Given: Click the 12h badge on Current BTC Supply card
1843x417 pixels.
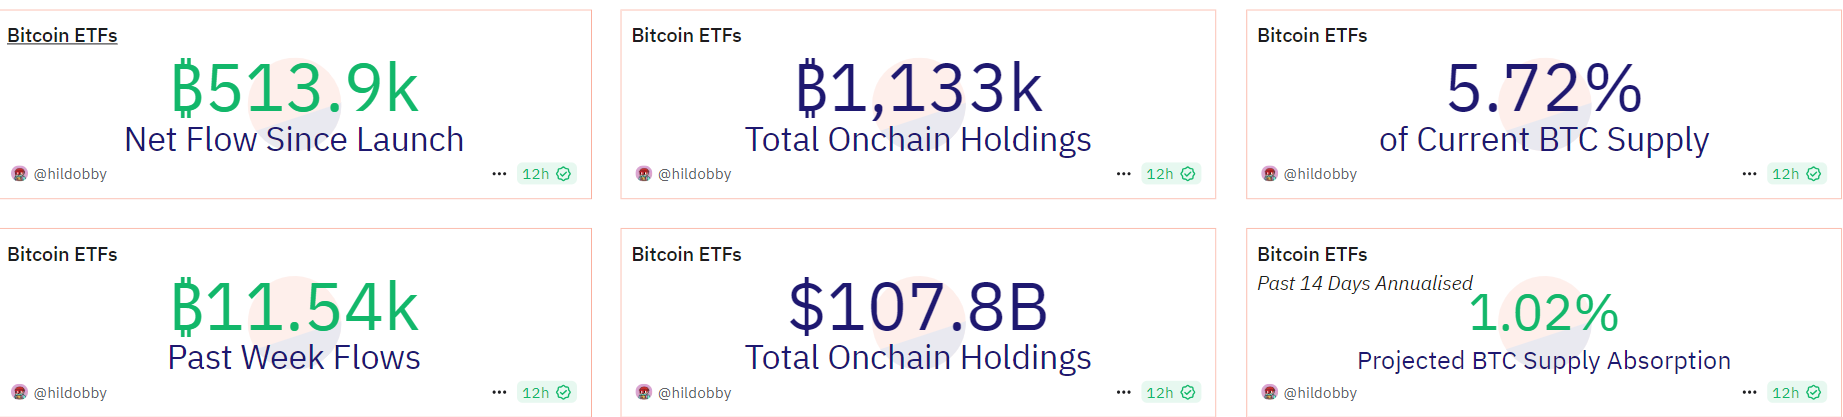Looking at the screenshot, I should click(1796, 174).
